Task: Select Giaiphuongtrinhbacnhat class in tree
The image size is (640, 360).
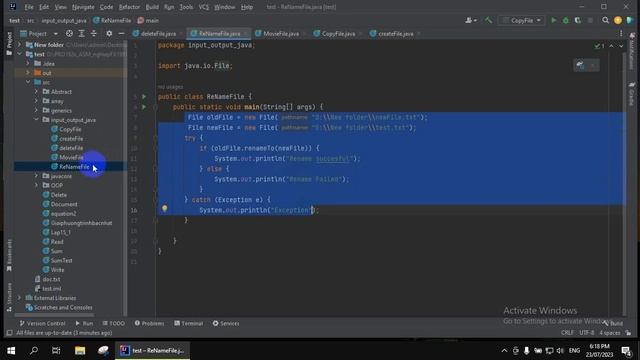Action: (x=81, y=223)
